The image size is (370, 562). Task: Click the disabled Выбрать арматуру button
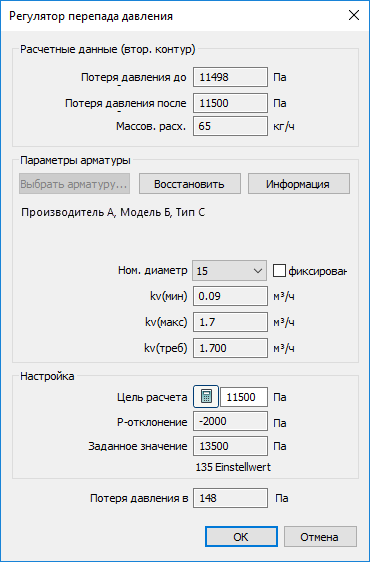click(x=75, y=184)
